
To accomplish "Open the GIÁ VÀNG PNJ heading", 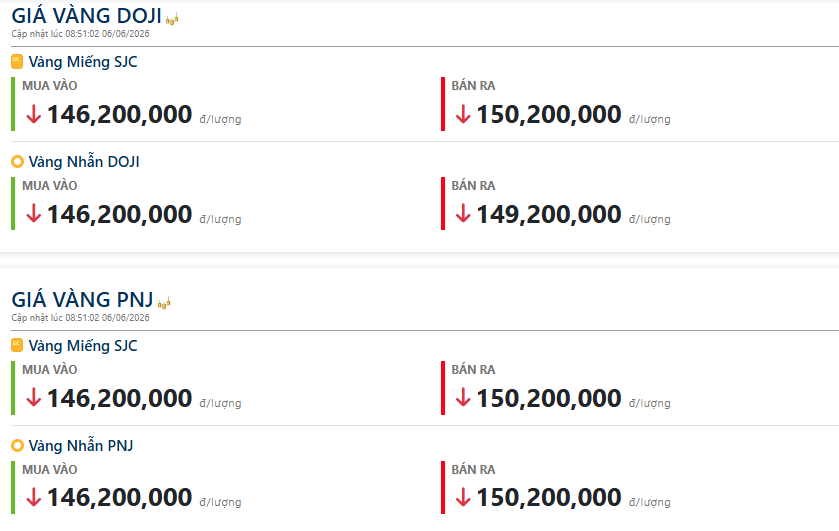I will coord(82,299).
